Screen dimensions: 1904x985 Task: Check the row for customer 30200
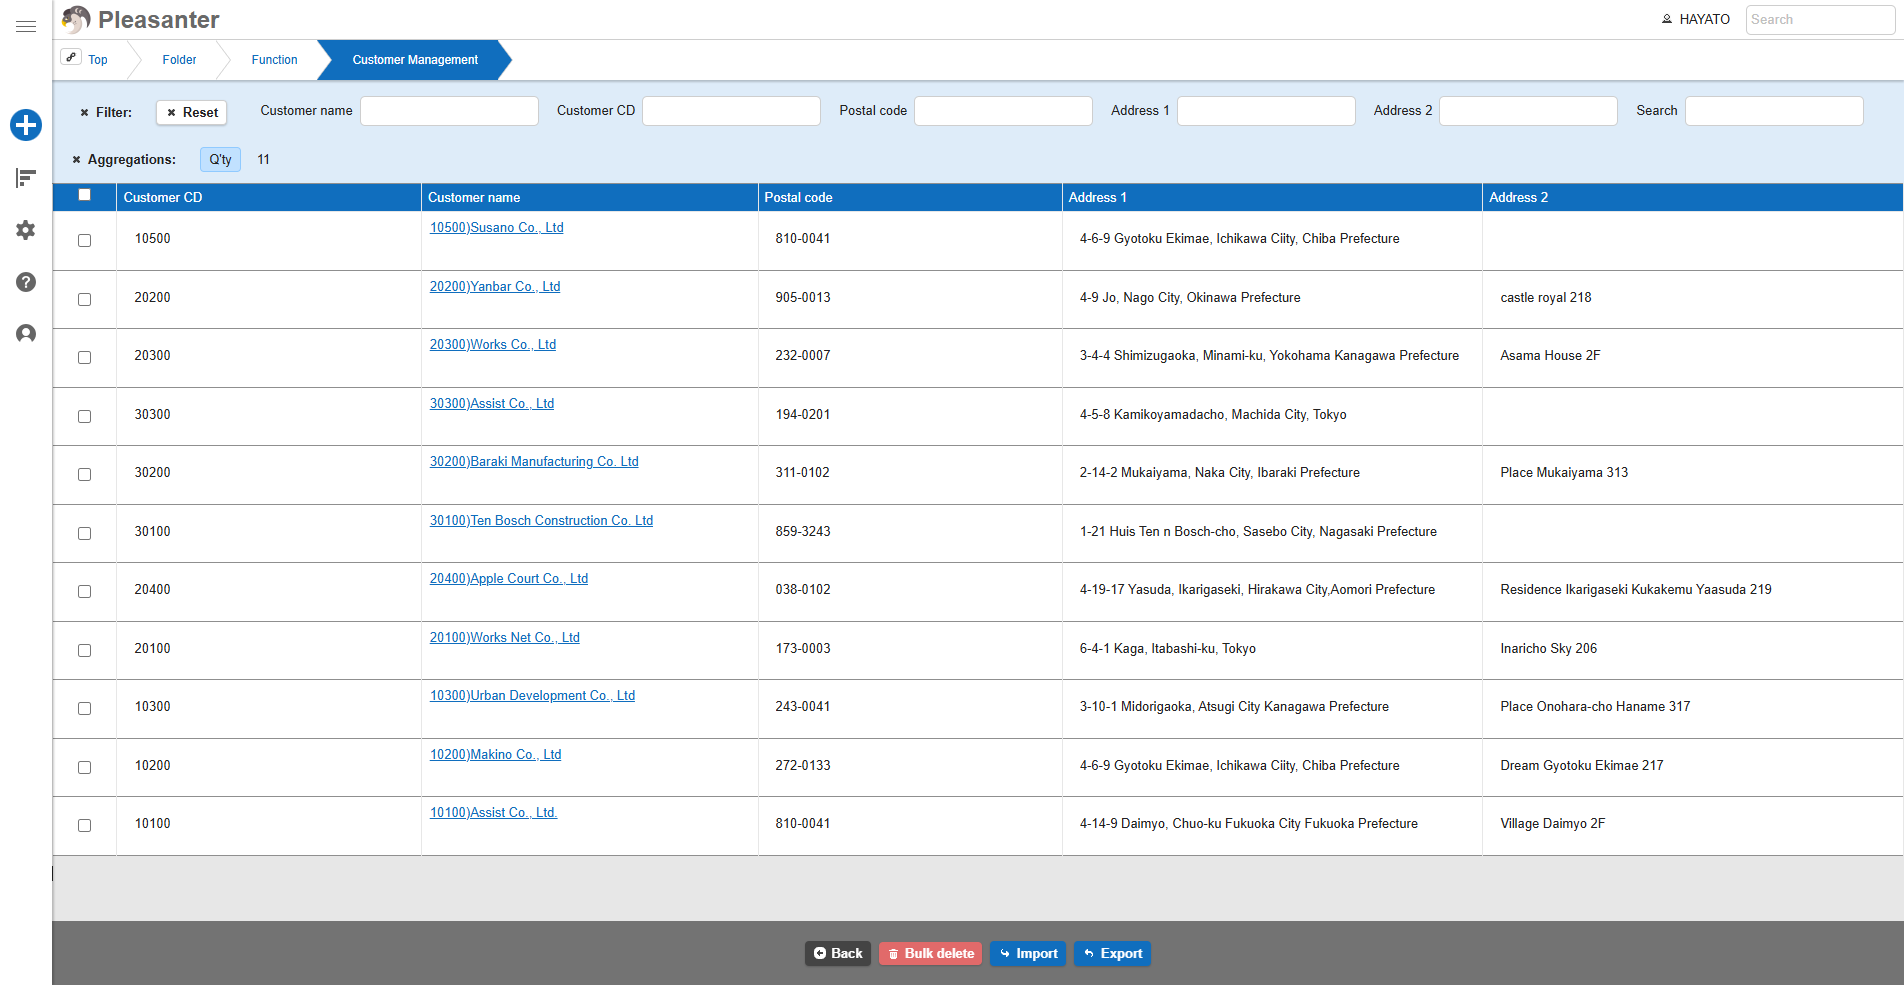tap(84, 474)
